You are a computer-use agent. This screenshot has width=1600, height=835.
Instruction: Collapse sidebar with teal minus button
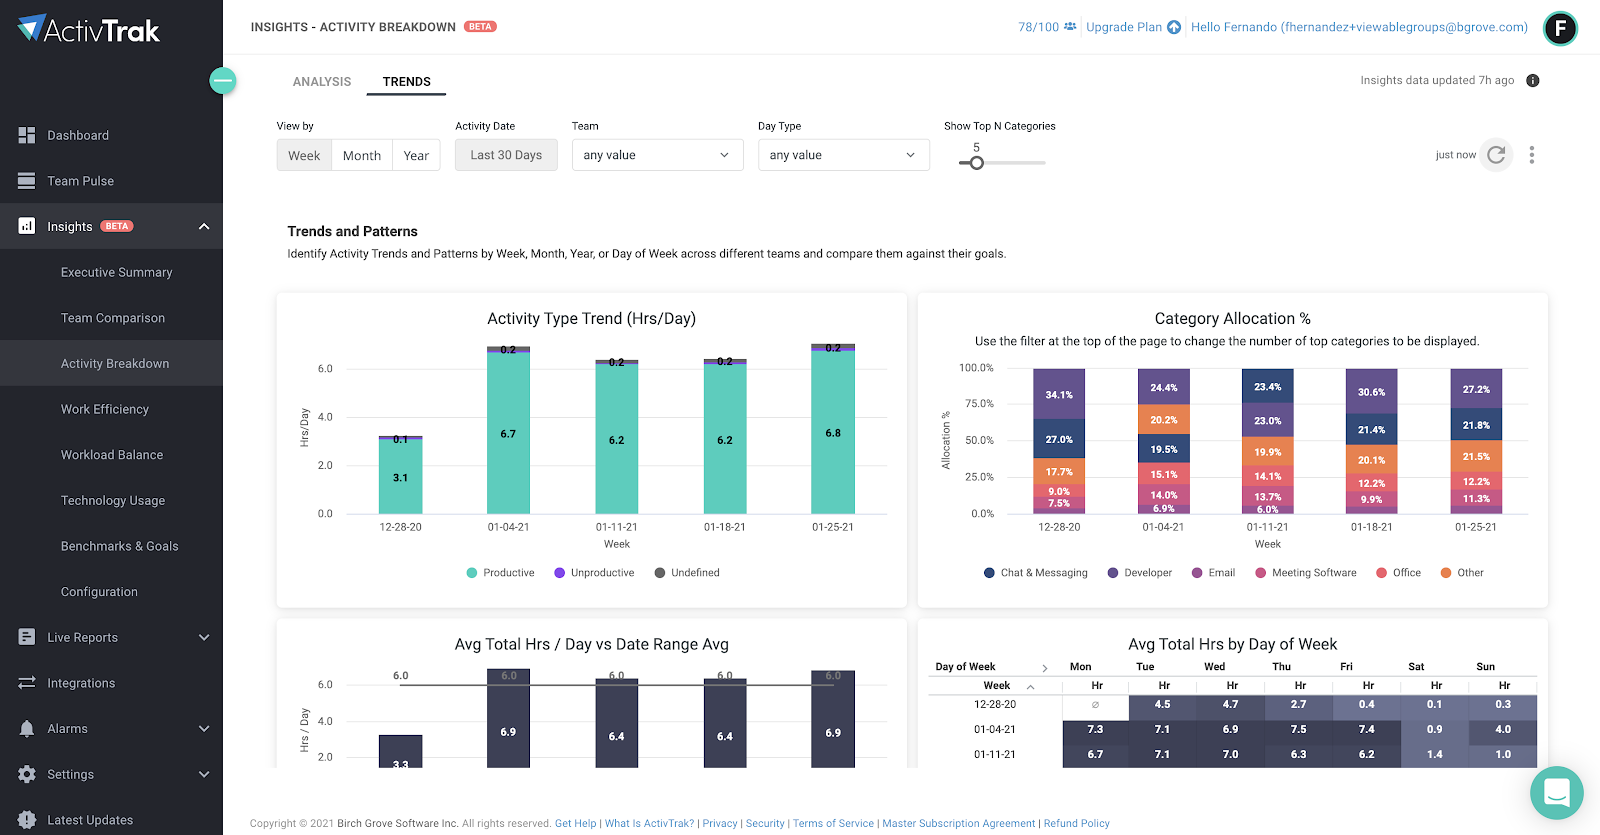pyautogui.click(x=223, y=81)
